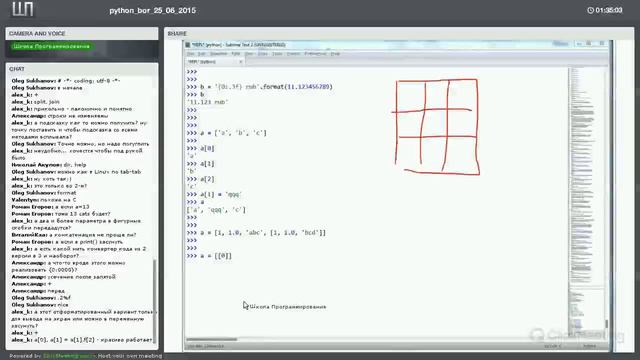The height and width of the screenshot is (360, 640).
Task: Click chat message 'dir, help'
Action: click(x=49, y=165)
